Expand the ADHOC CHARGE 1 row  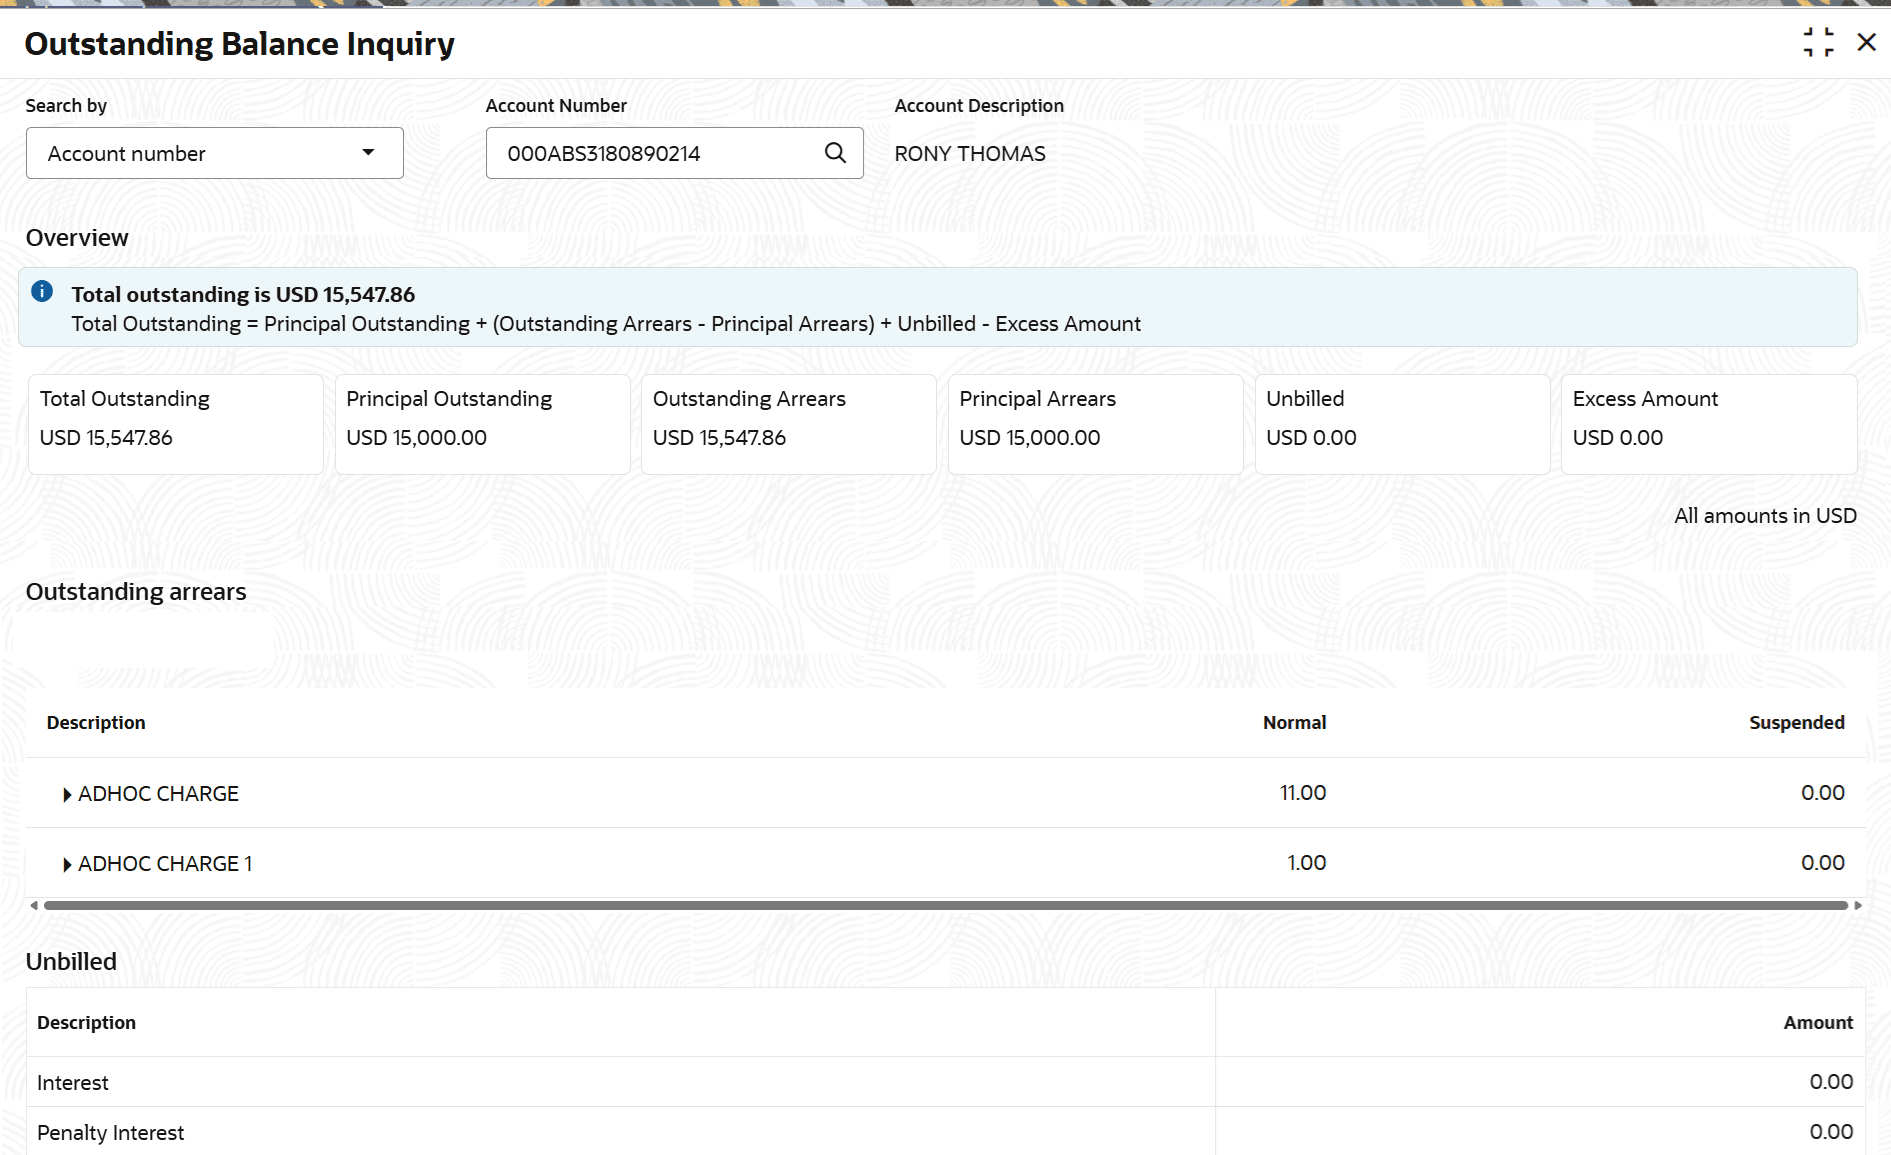(67, 864)
